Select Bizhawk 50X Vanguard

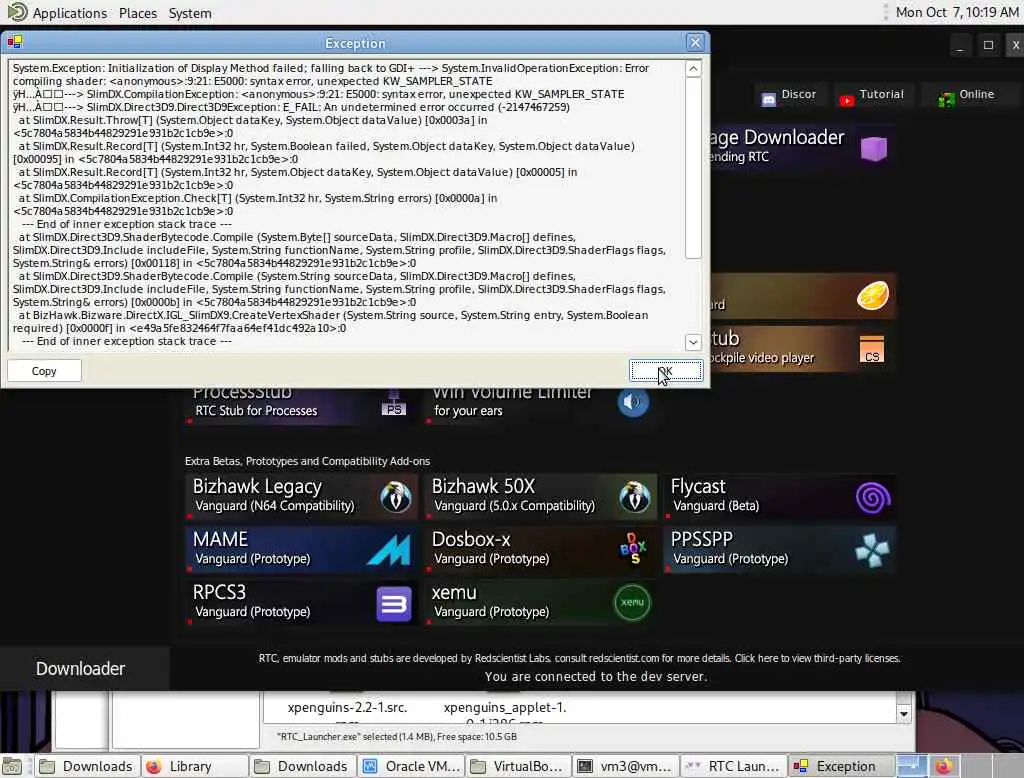(x=541, y=497)
